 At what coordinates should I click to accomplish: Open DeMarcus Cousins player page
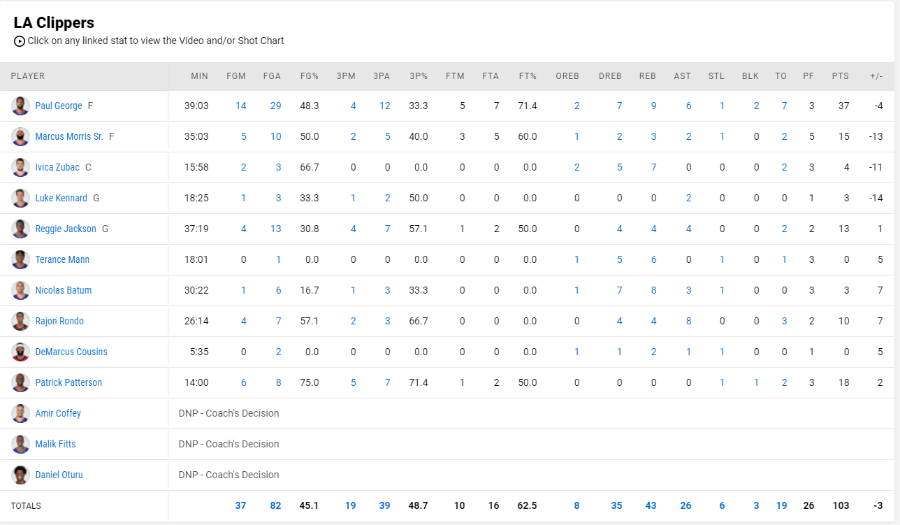pyautogui.click(x=71, y=352)
